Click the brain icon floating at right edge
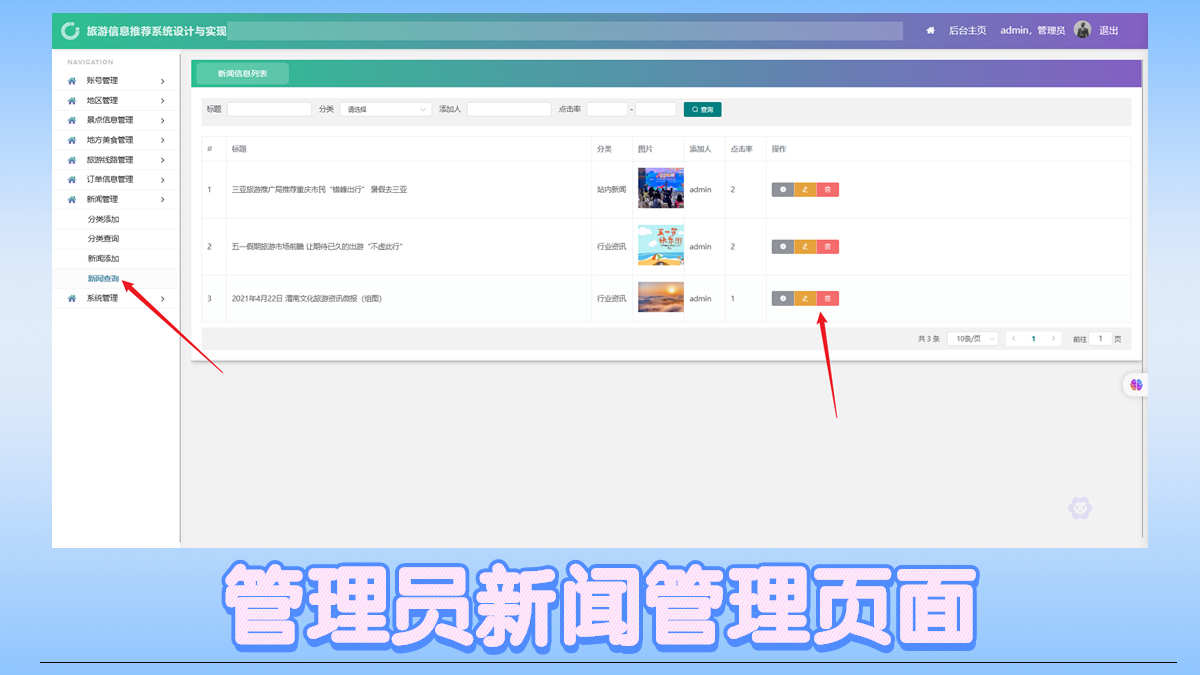Viewport: 1200px width, 675px height. point(1136,384)
